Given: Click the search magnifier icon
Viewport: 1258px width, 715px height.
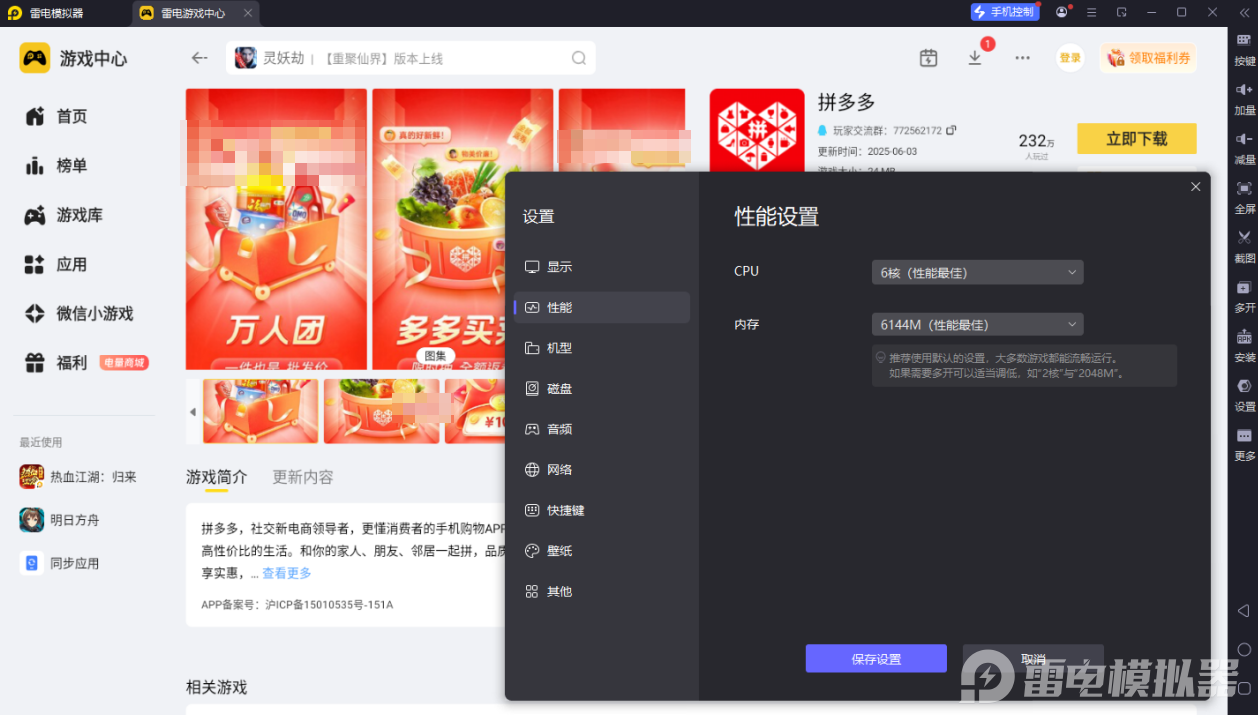Looking at the screenshot, I should click(x=579, y=58).
